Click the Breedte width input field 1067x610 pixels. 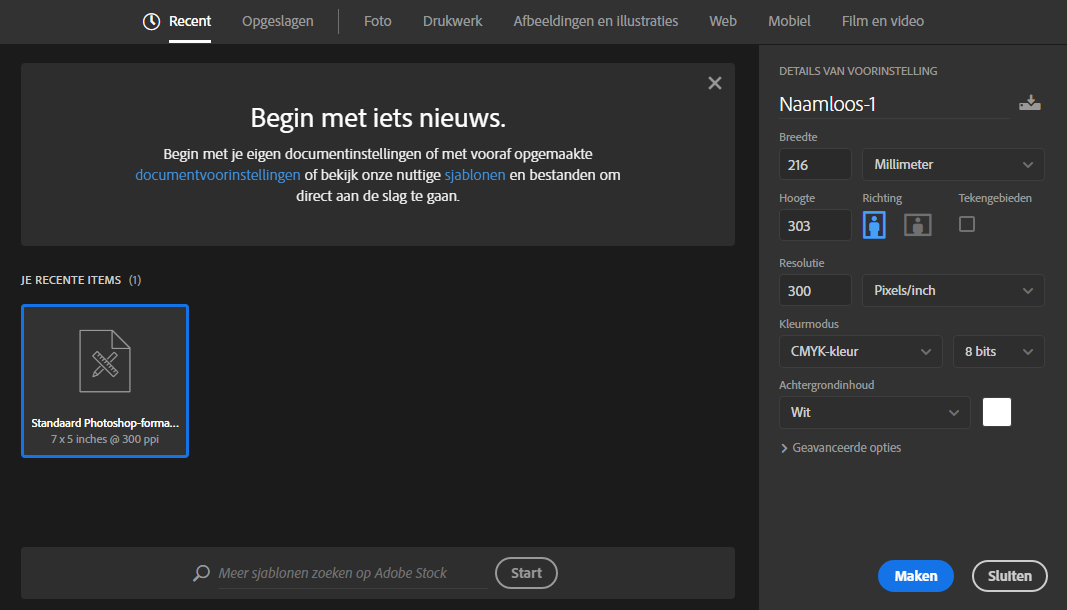(814, 164)
